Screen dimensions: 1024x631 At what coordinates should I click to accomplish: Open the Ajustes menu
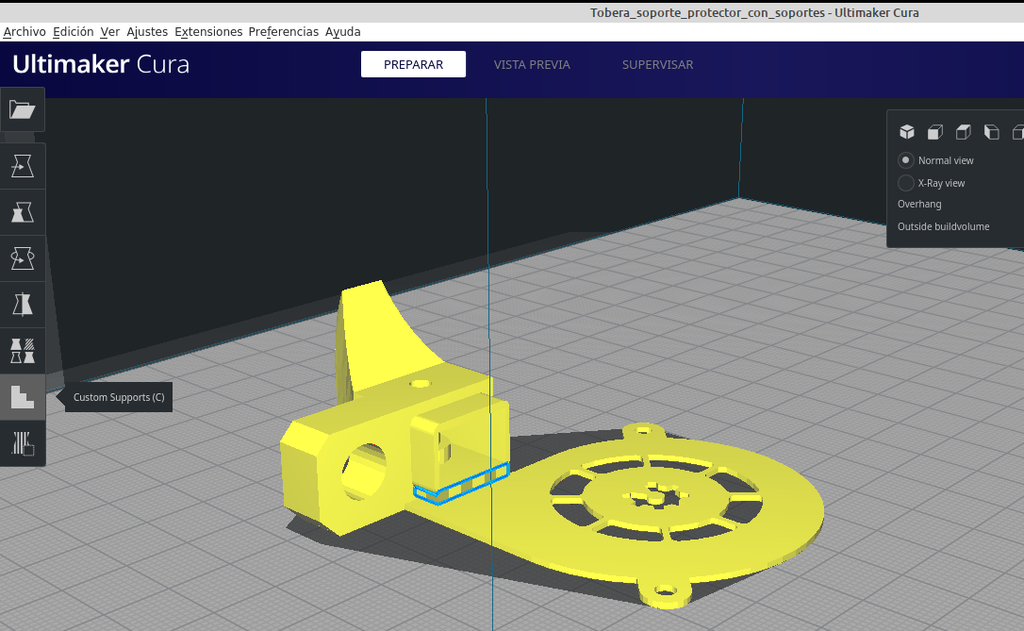tap(147, 31)
